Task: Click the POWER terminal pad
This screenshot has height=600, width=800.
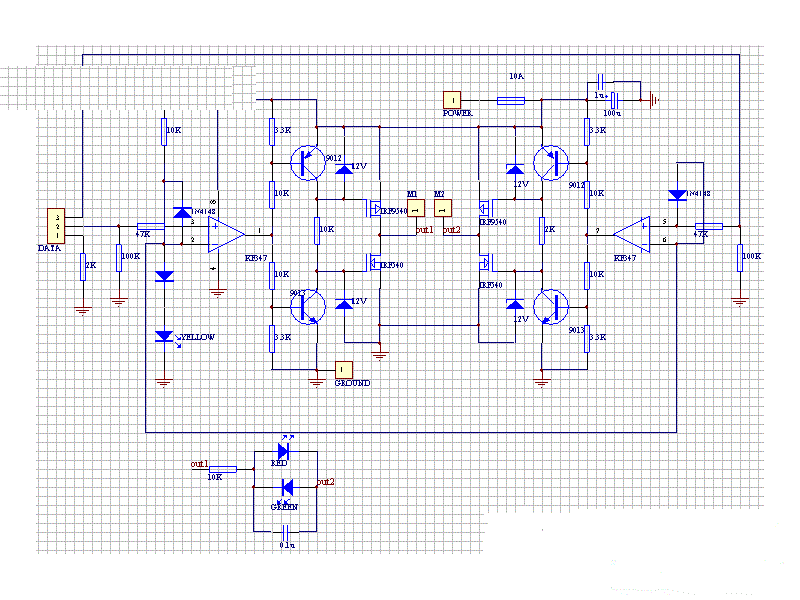Action: [x=452, y=99]
